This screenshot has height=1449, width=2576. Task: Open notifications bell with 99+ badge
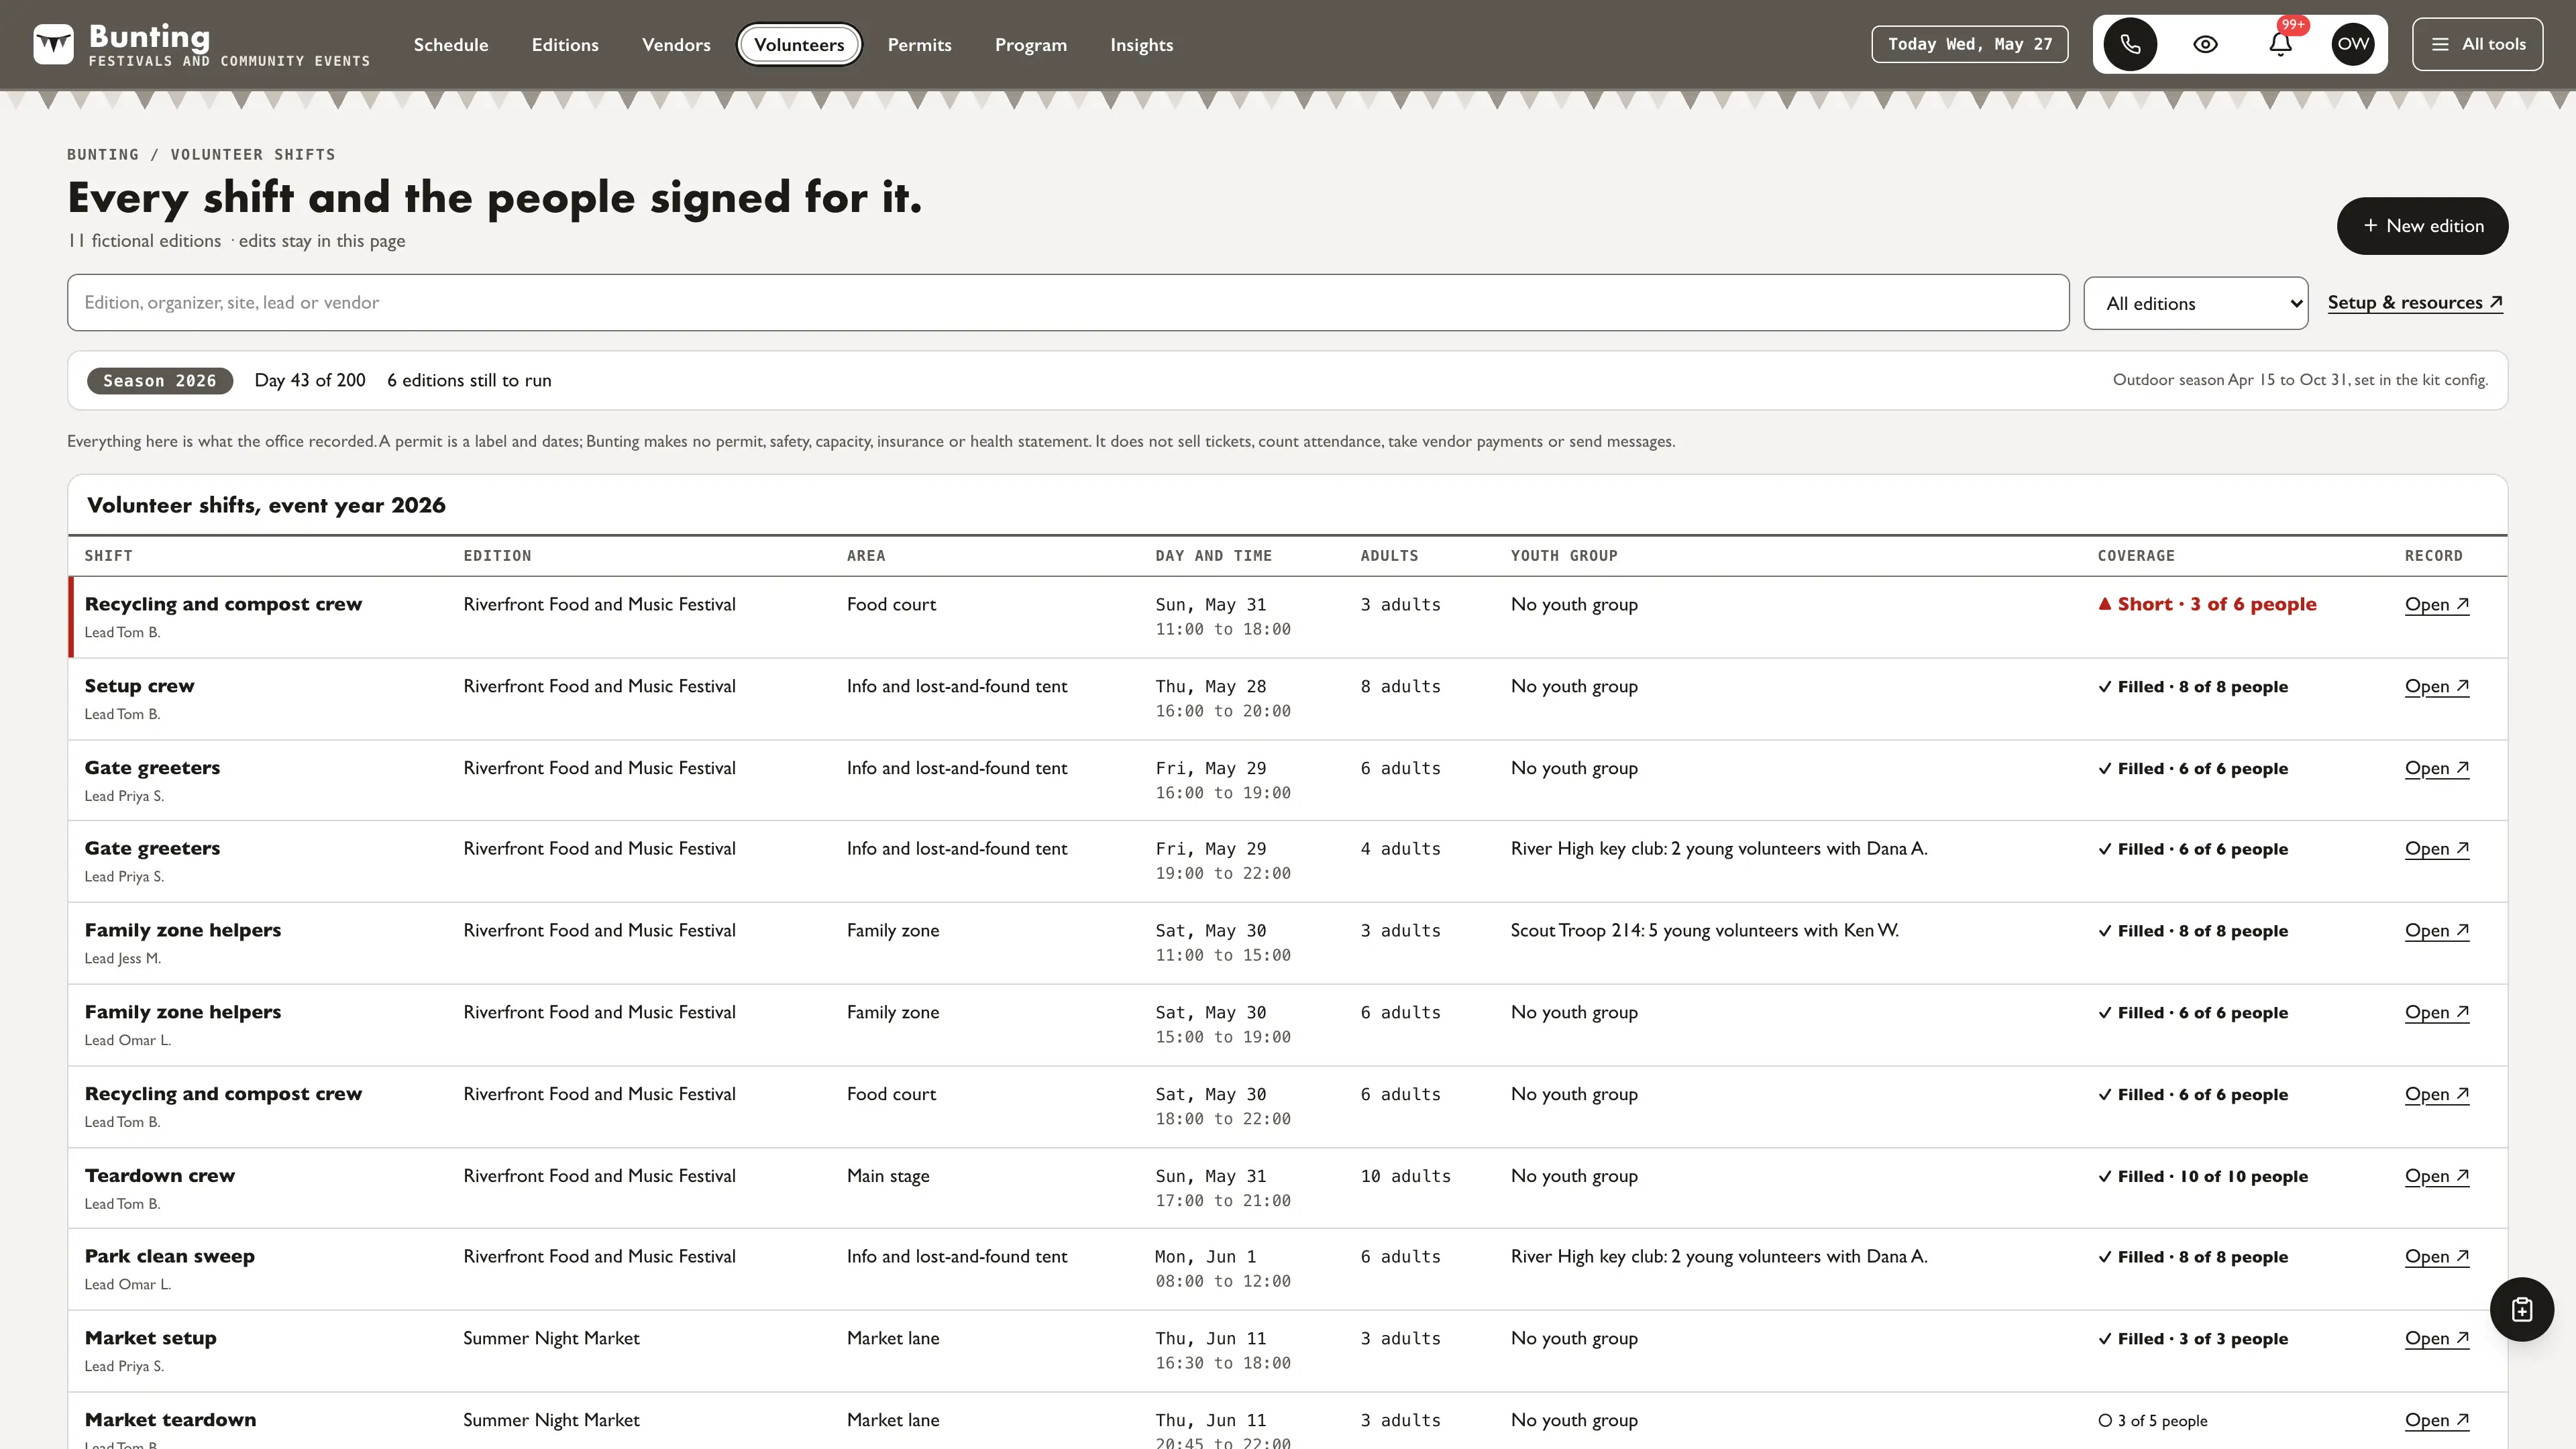[x=2281, y=44]
